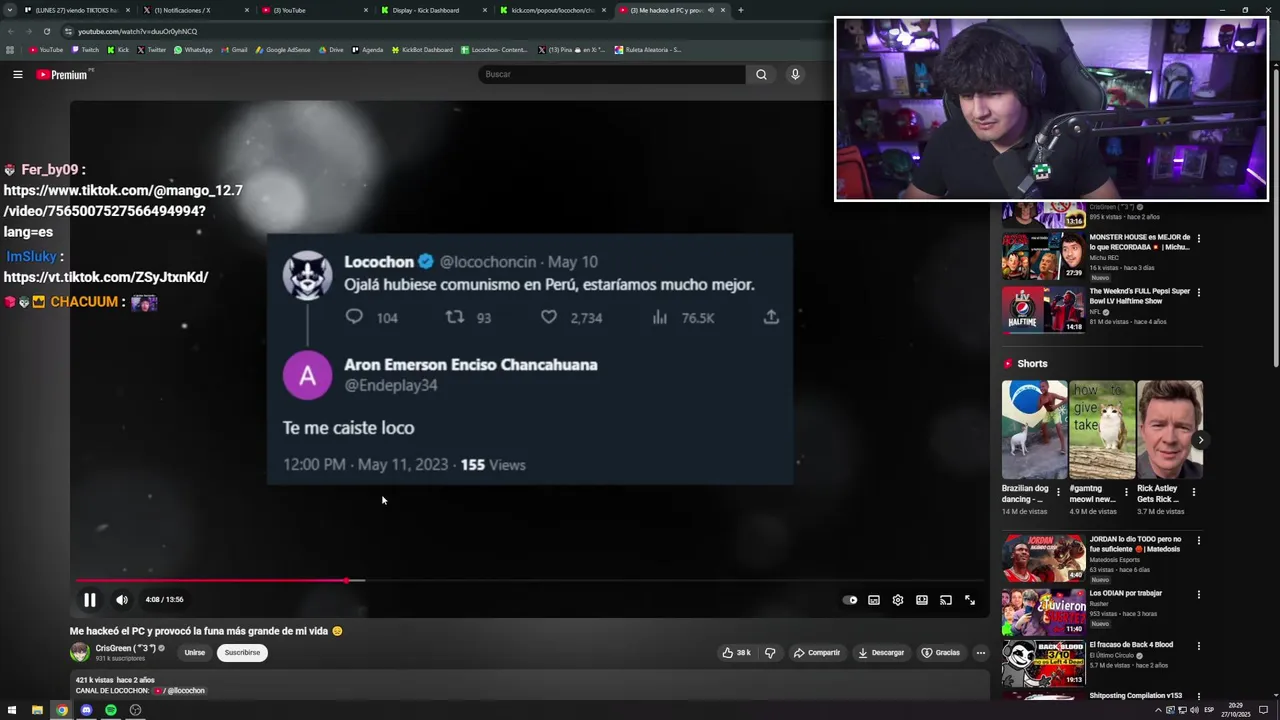Open more options for Los ODIAN por trabajar
Image resolution: width=1280 pixels, height=720 pixels.
click(x=1198, y=595)
